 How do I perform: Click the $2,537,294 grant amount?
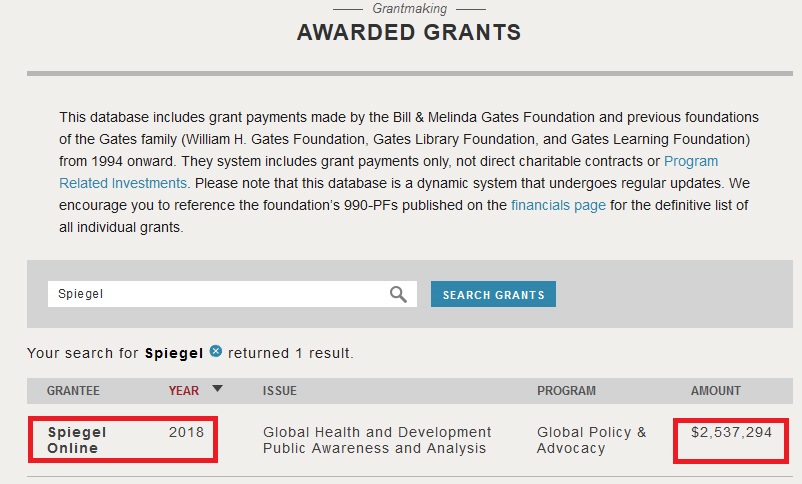tap(729, 432)
